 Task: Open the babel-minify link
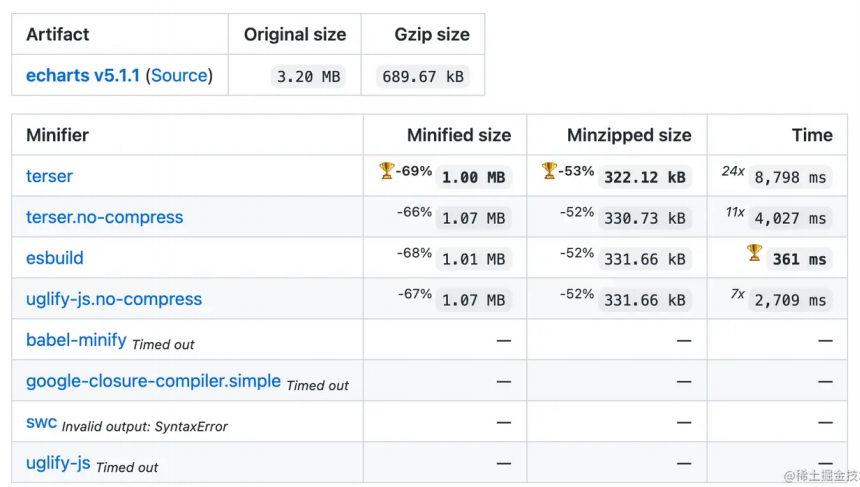pos(76,340)
